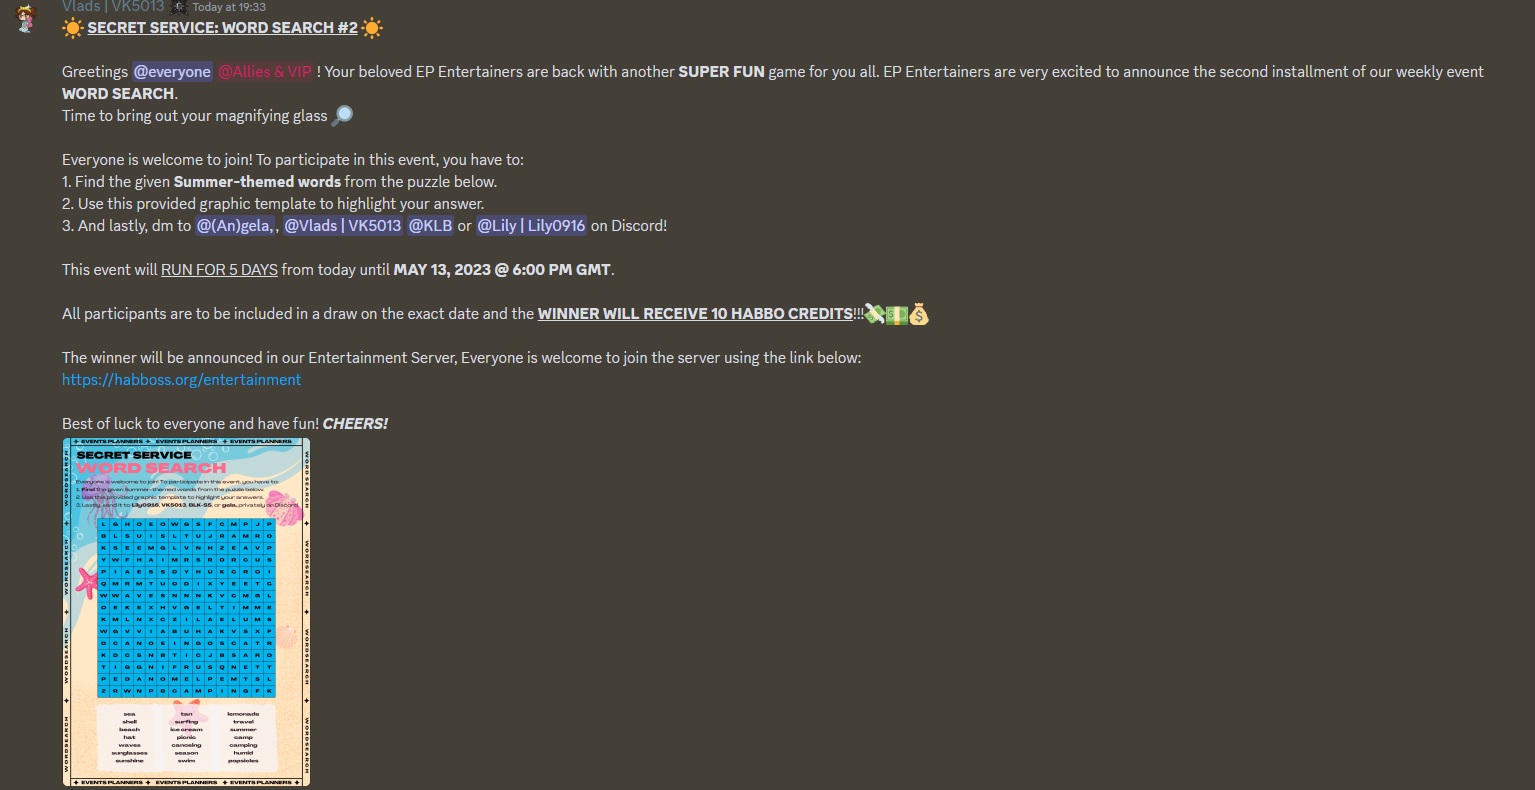Click the SECRET SERVICE: WORD SEARCH #2 heading
The image size is (1535, 790).
[222, 28]
